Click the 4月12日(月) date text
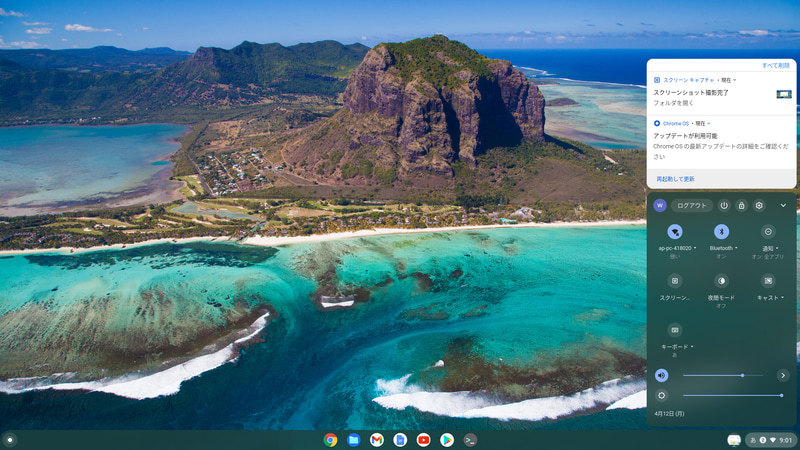 pos(669,414)
